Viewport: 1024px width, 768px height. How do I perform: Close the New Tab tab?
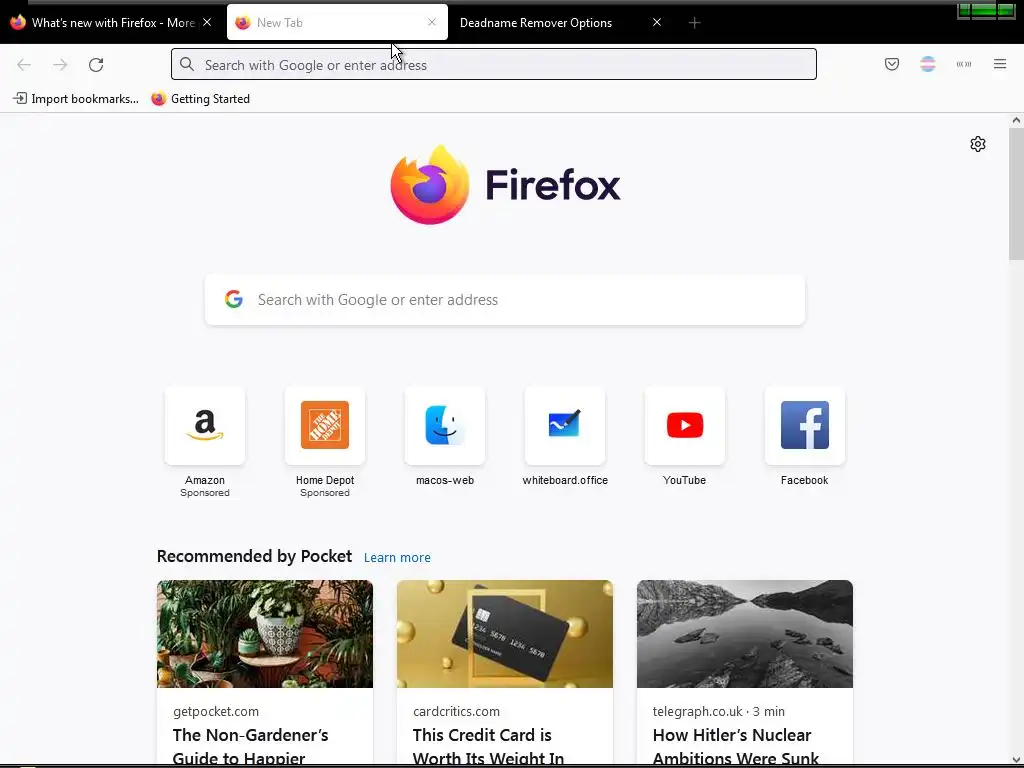[x=432, y=22]
